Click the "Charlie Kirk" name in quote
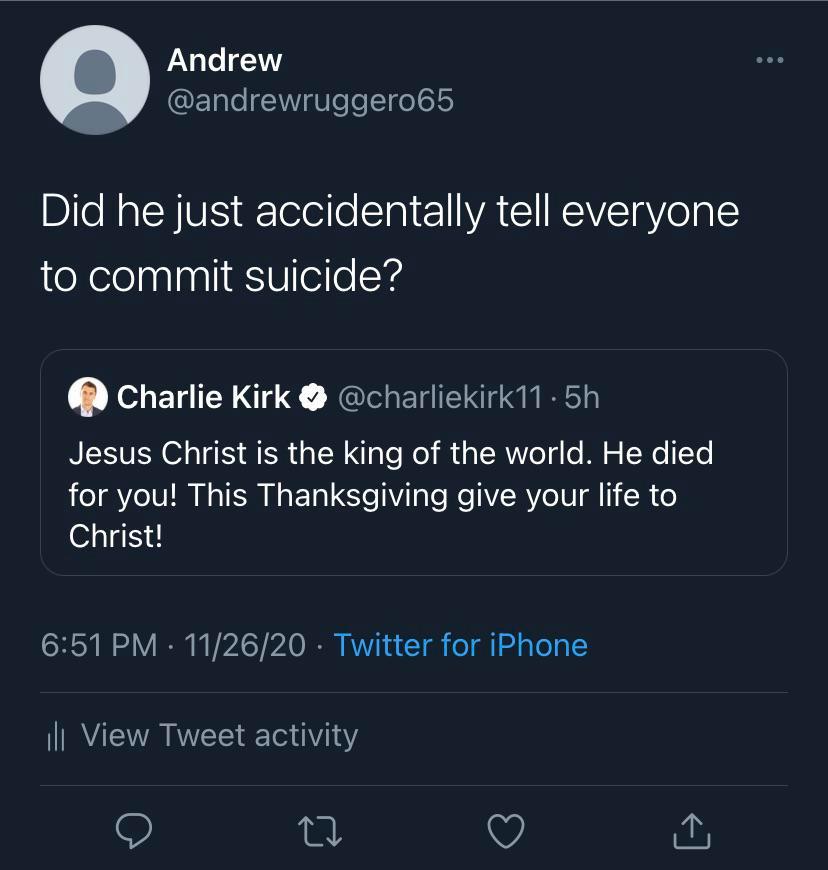 pyautogui.click(x=204, y=398)
